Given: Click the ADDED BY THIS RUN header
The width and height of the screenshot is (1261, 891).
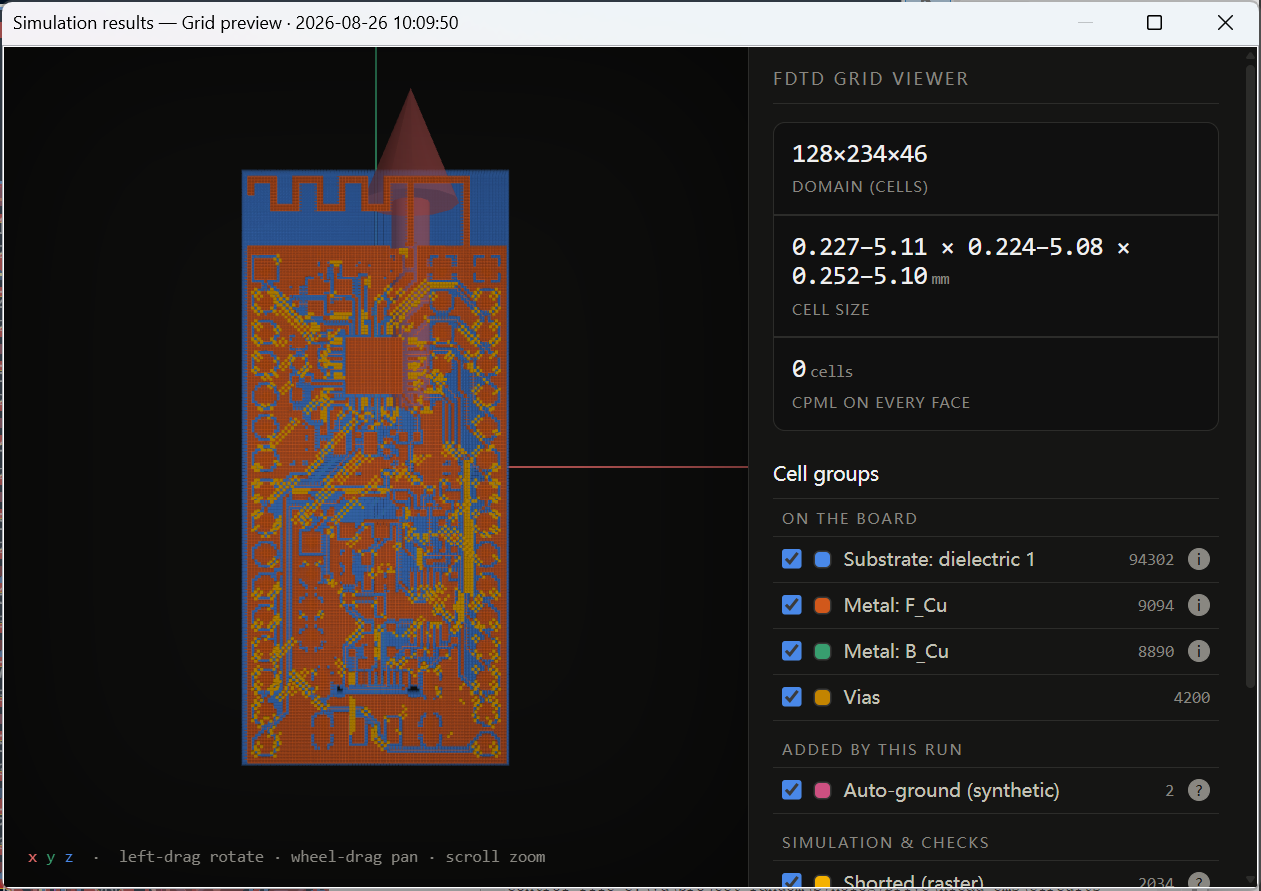Looking at the screenshot, I should 872,750.
